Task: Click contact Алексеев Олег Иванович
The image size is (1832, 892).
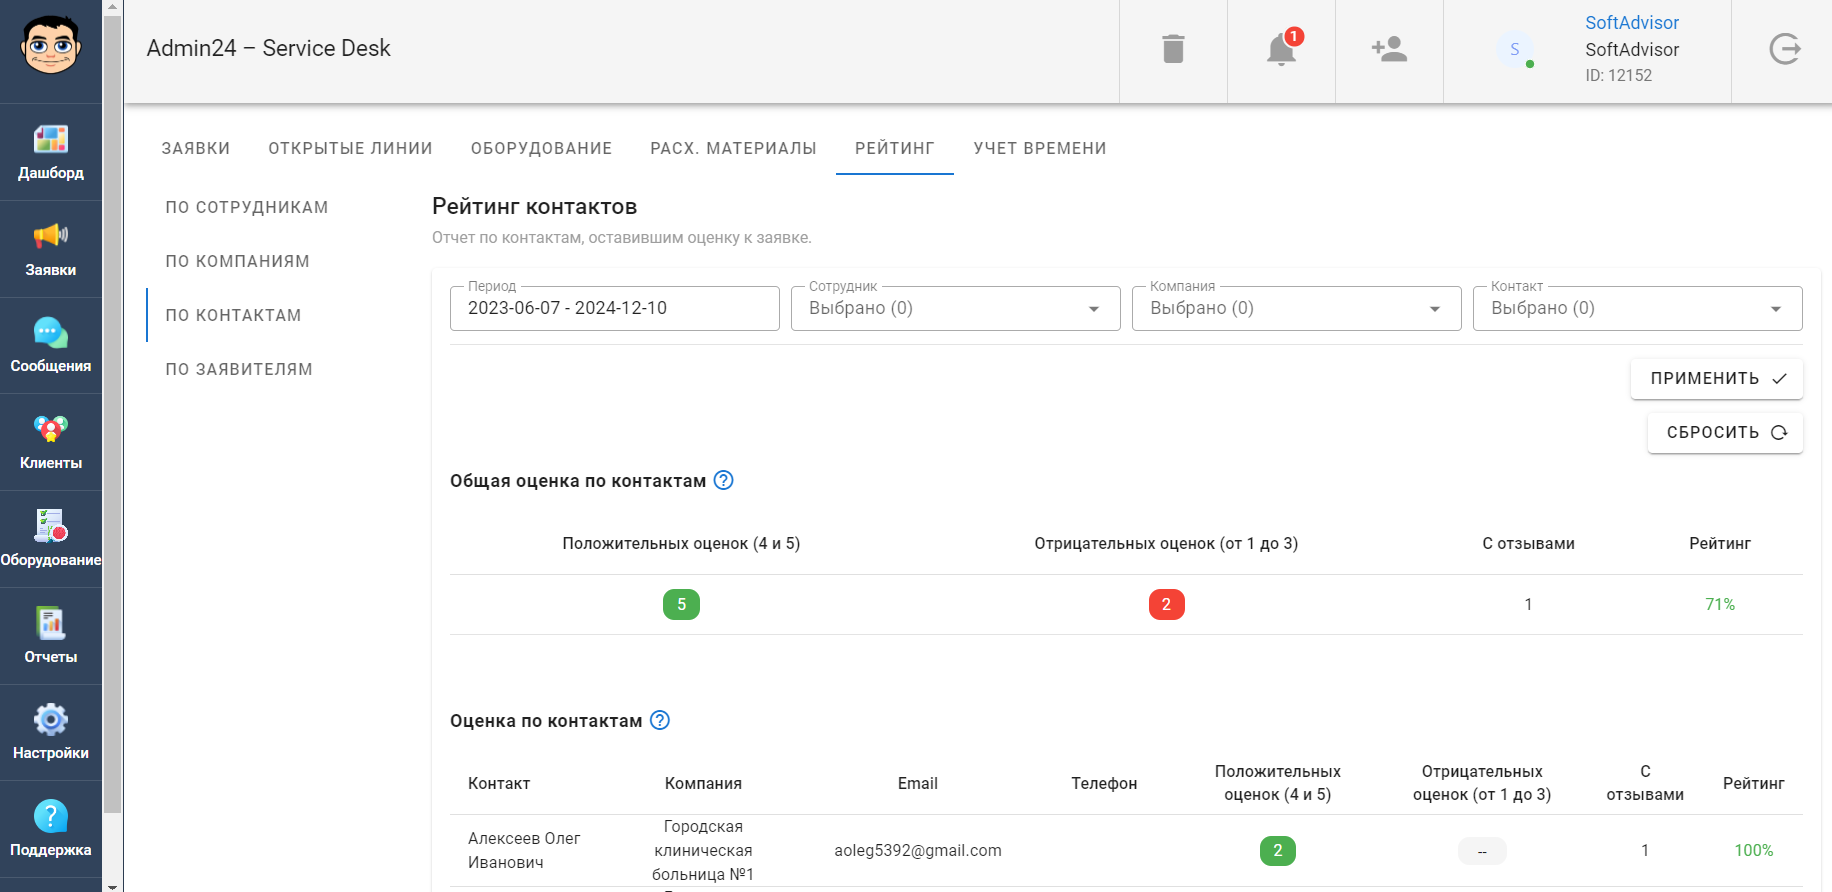Action: (x=524, y=850)
